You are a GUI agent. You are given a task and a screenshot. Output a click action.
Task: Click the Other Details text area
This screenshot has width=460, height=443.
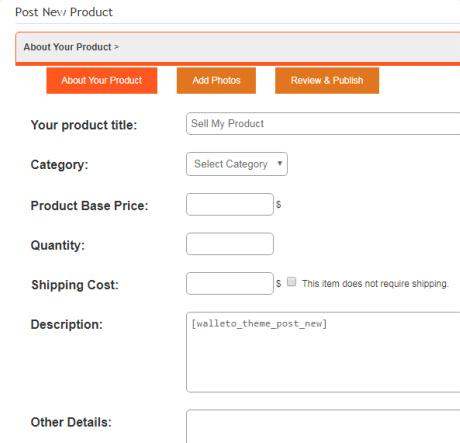click(x=323, y=427)
